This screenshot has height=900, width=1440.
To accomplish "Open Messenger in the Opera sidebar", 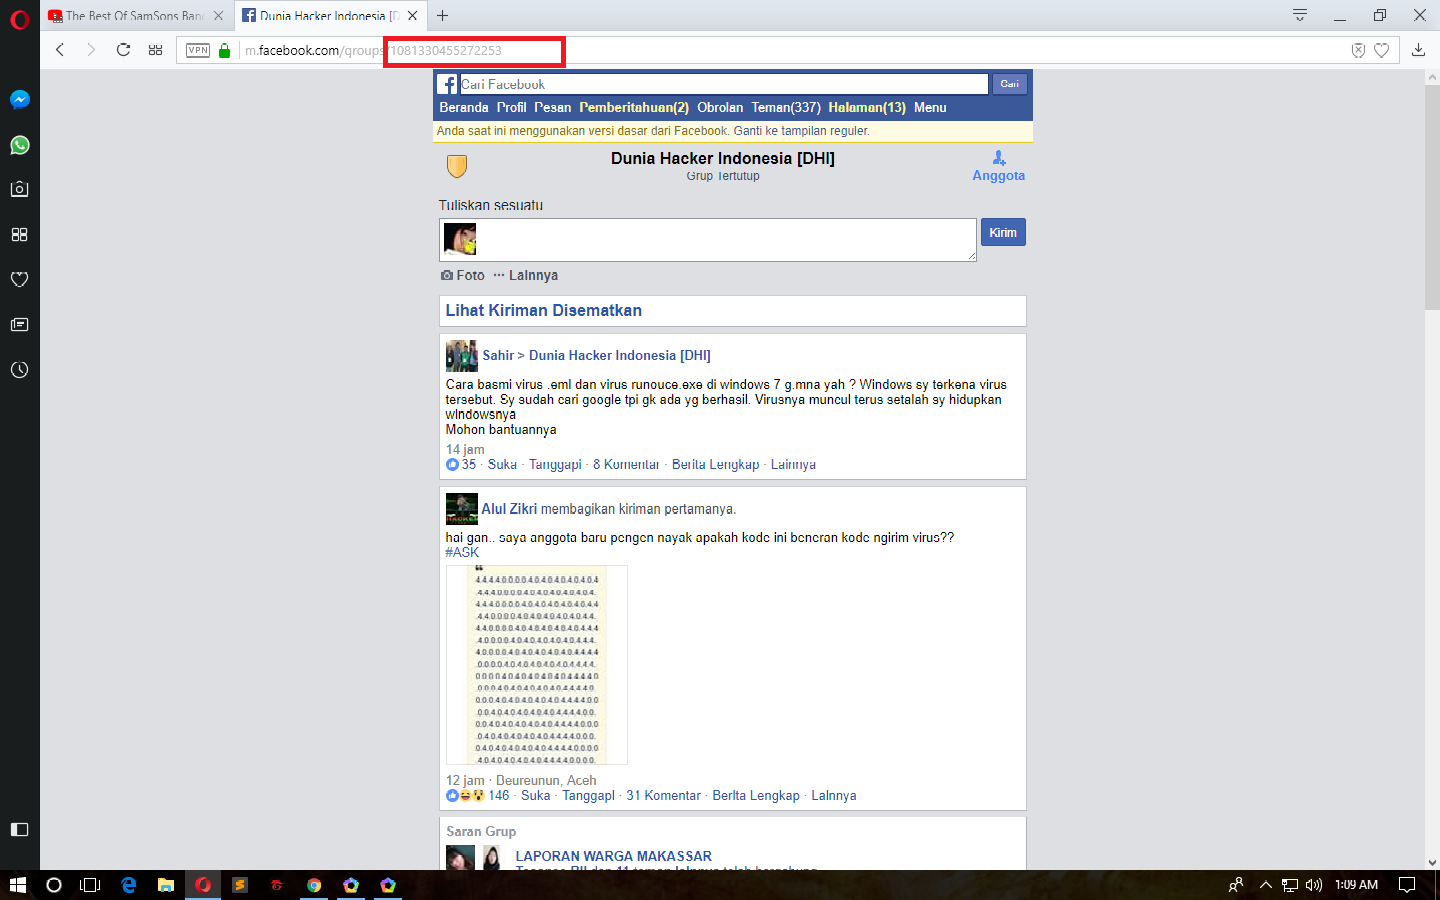I will point(19,99).
